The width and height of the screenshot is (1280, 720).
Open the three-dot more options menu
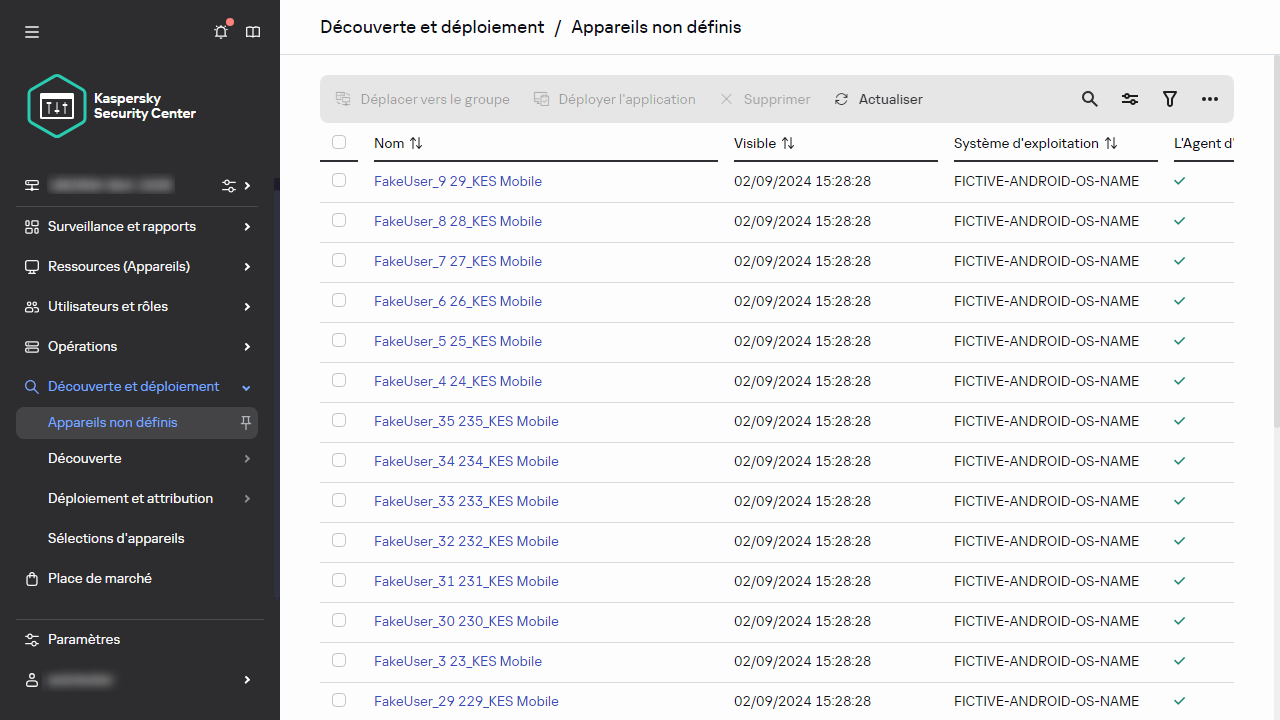coord(1209,99)
